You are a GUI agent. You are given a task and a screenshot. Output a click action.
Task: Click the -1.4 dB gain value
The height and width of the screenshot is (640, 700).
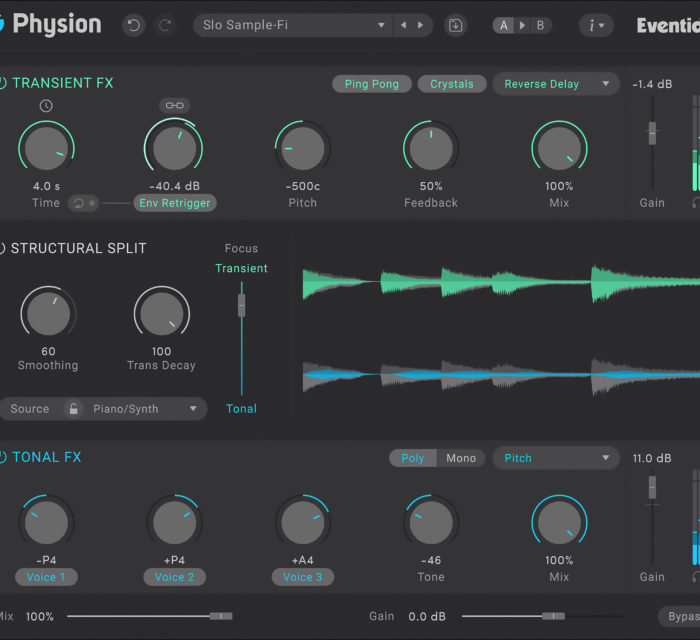point(652,84)
